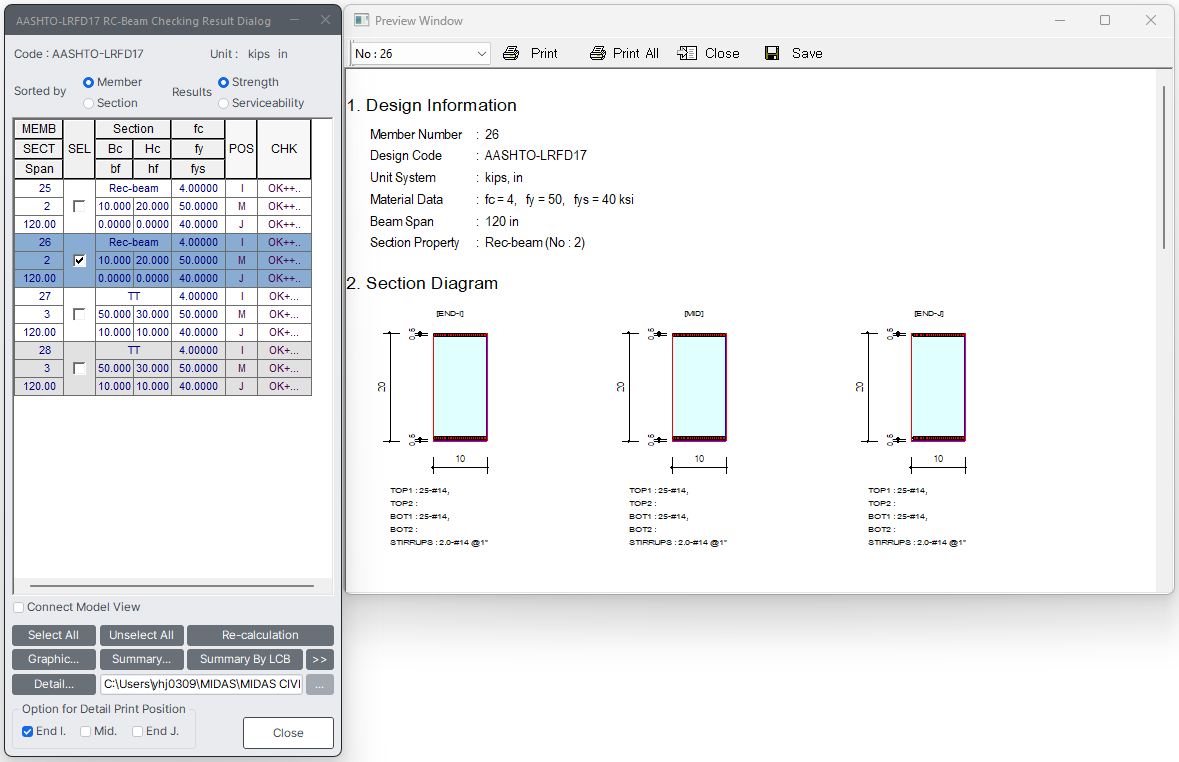Click the output file path field

click(x=202, y=685)
